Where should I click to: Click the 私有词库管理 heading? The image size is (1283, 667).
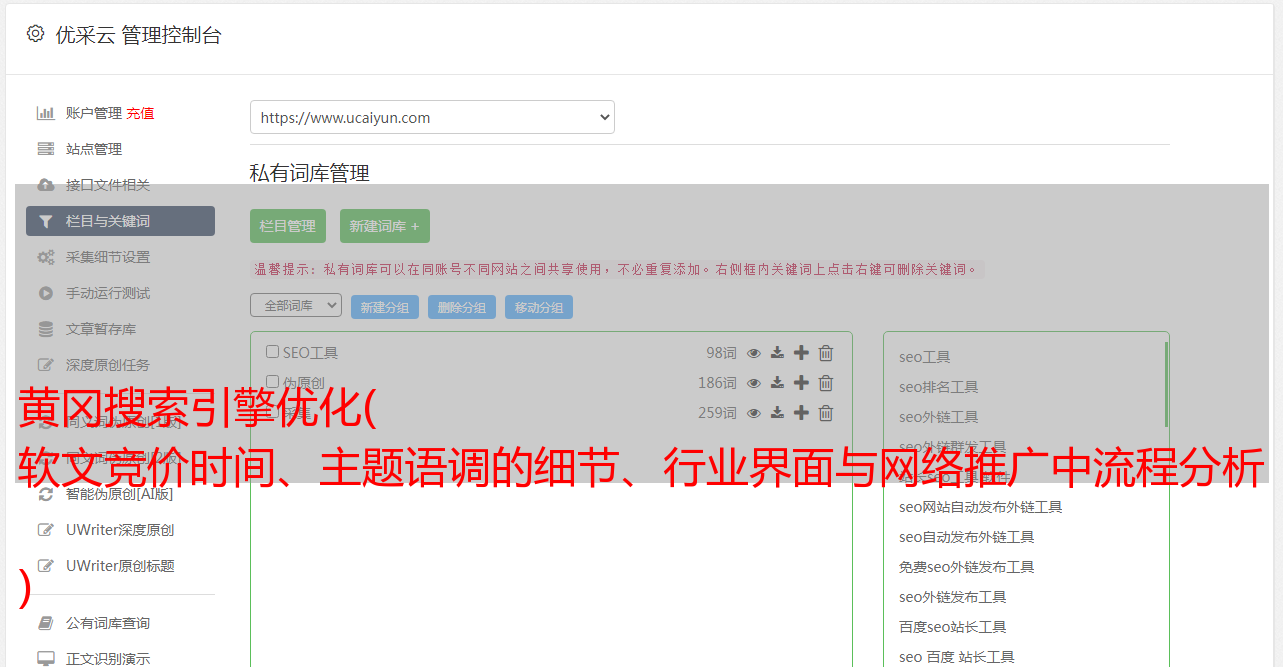click(310, 173)
